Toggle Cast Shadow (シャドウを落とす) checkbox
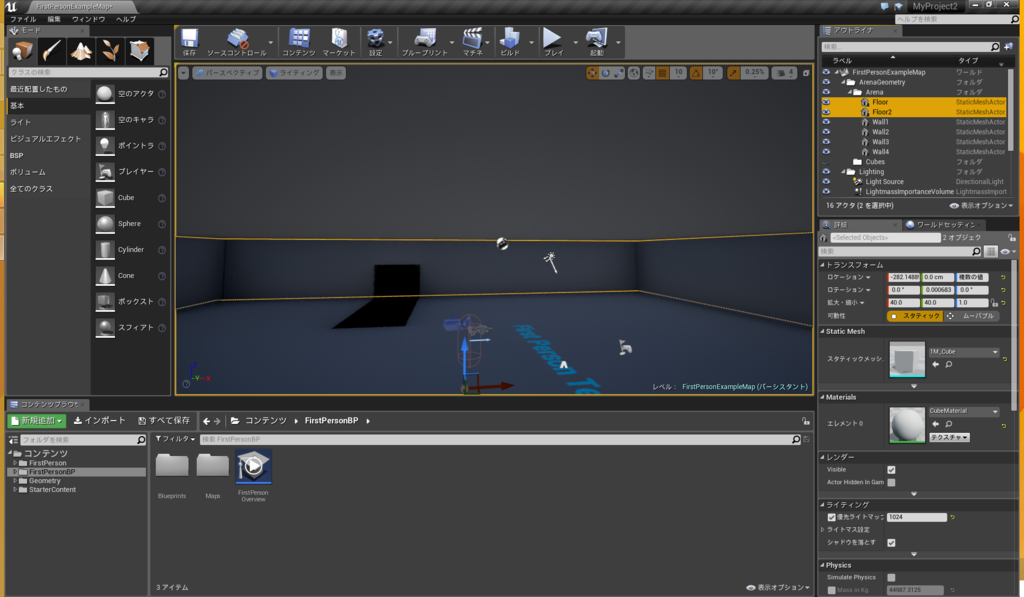The height and width of the screenshot is (597, 1024). [x=891, y=543]
